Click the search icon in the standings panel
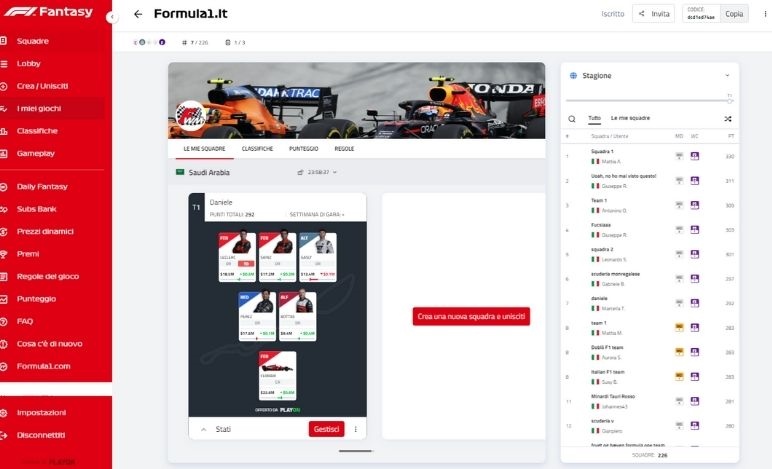 click(x=572, y=119)
